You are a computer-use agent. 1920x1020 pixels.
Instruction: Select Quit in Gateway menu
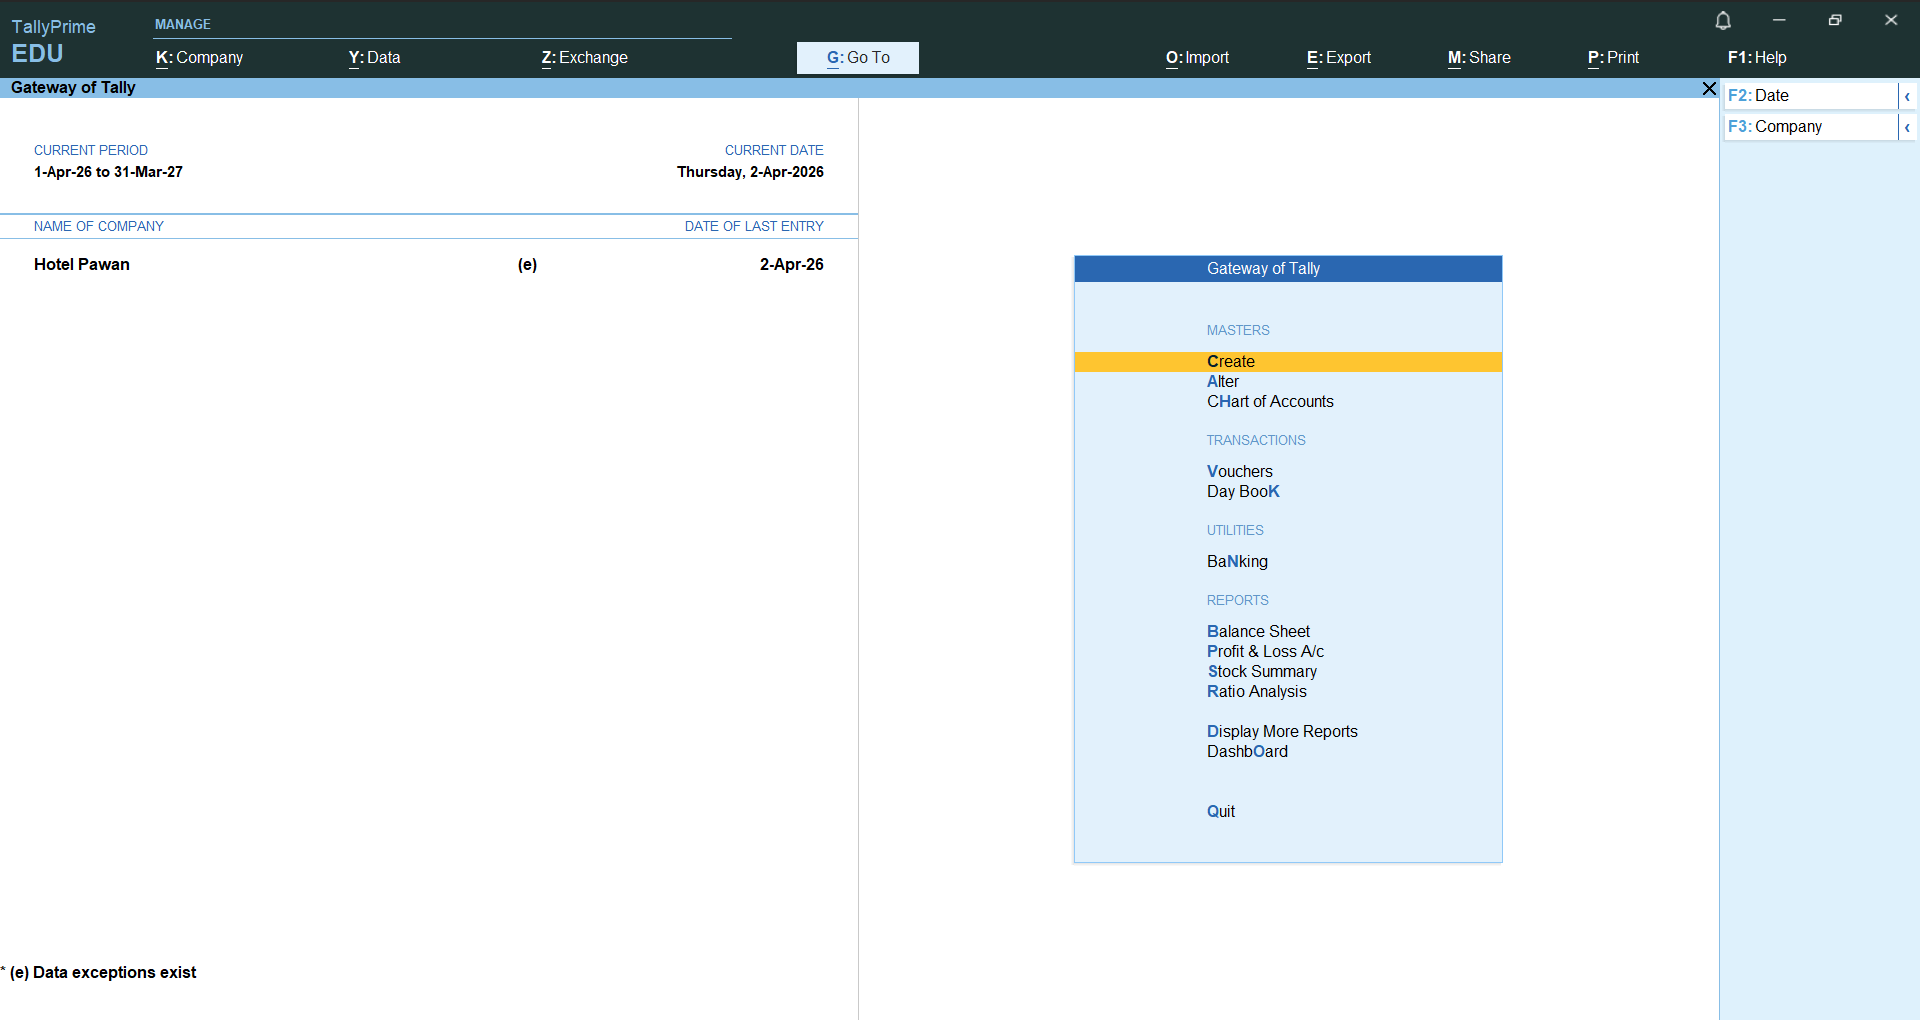1220,812
